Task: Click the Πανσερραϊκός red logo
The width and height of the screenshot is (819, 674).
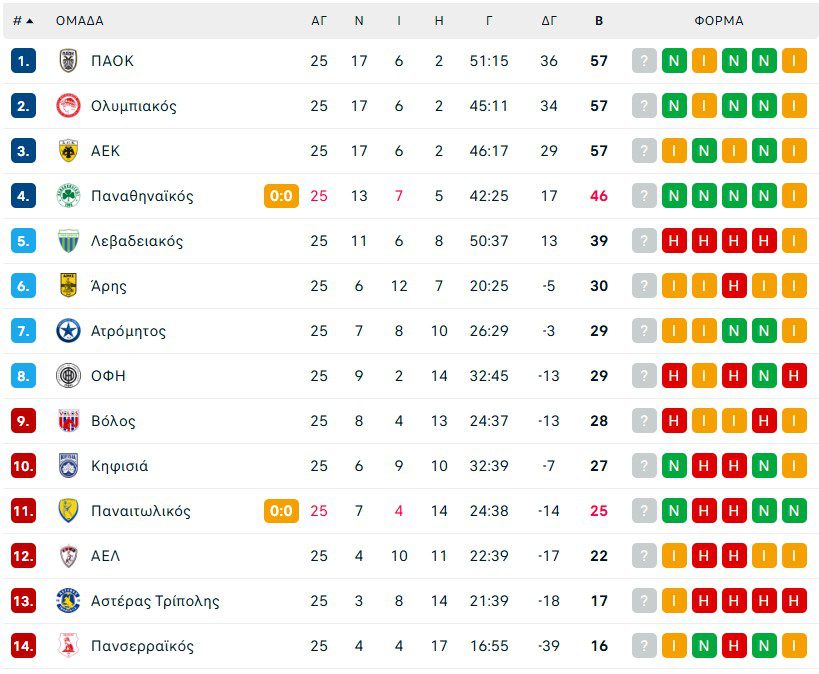Action: pyautogui.click(x=68, y=646)
